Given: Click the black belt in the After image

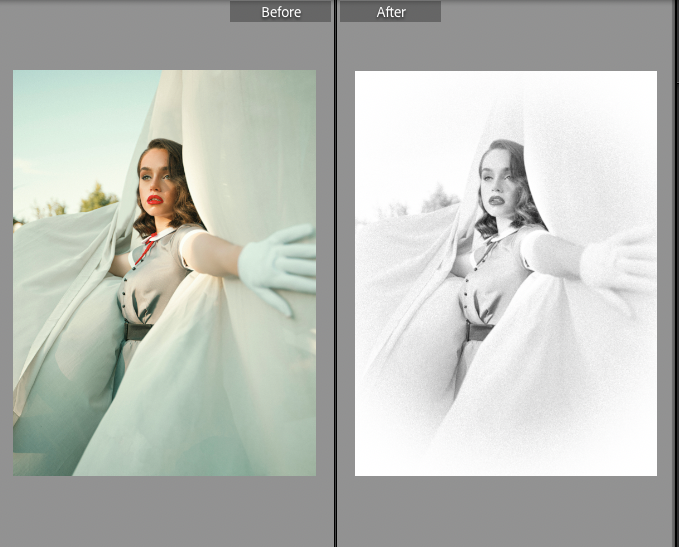Looking at the screenshot, I should [479, 331].
